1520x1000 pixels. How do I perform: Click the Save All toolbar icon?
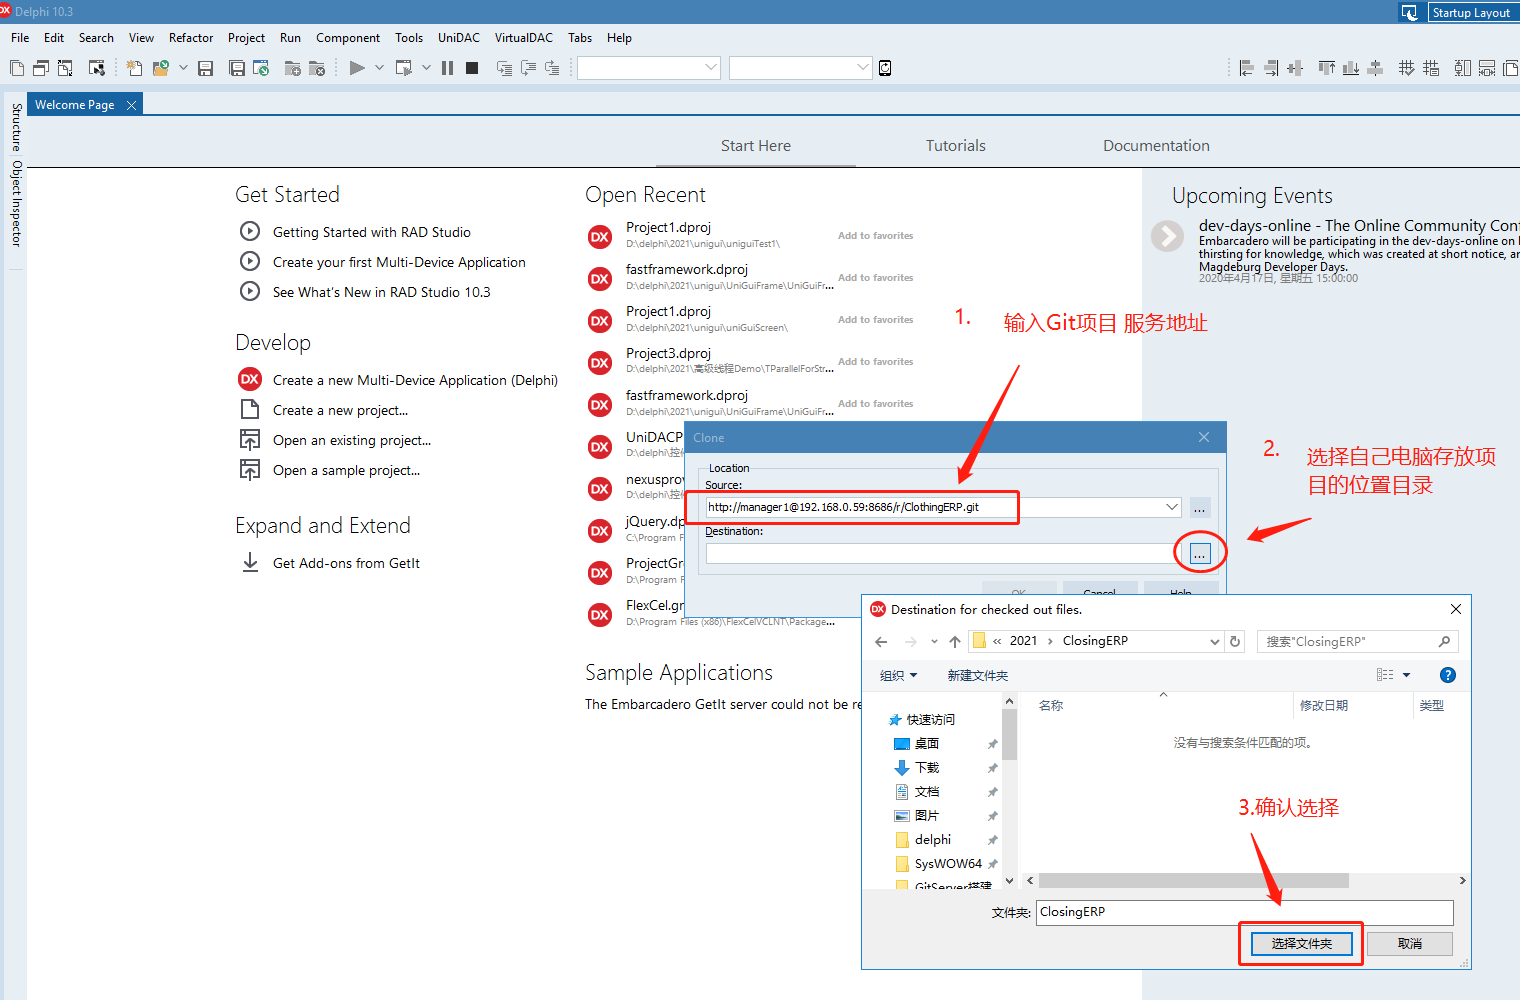[x=237, y=68]
